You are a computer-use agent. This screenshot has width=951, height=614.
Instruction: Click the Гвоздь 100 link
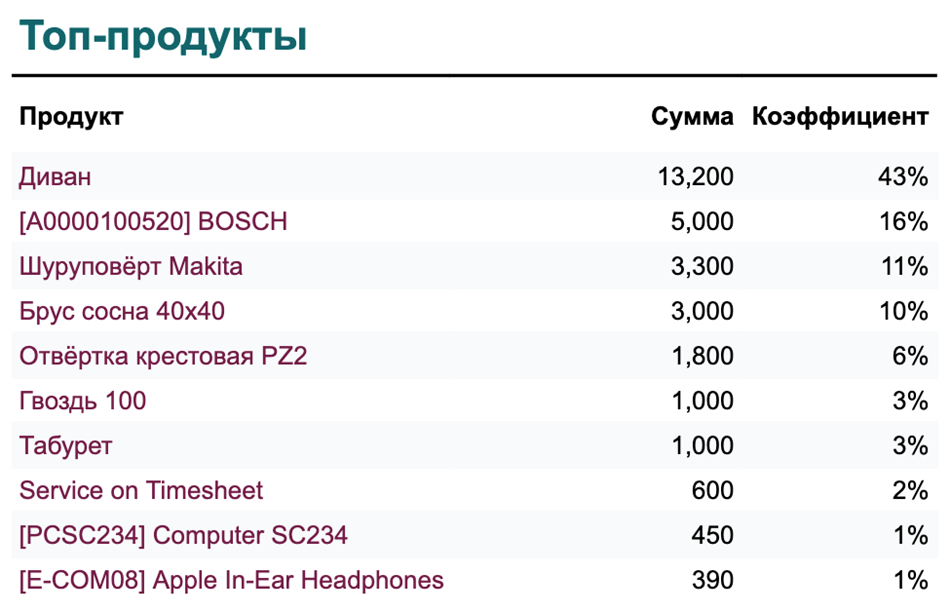point(83,401)
